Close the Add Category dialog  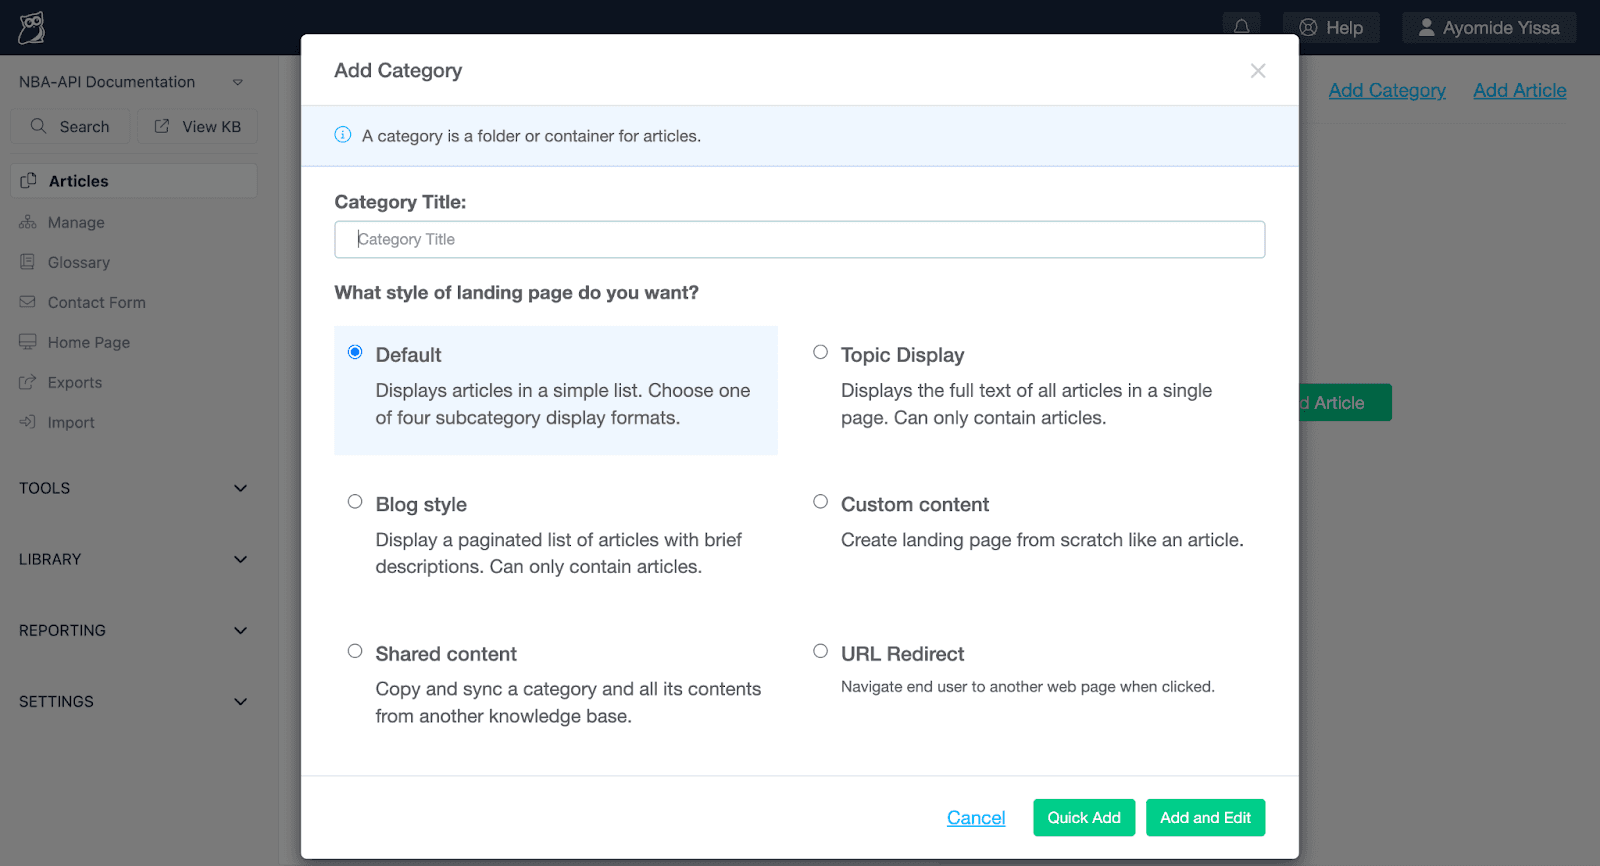point(1258,71)
